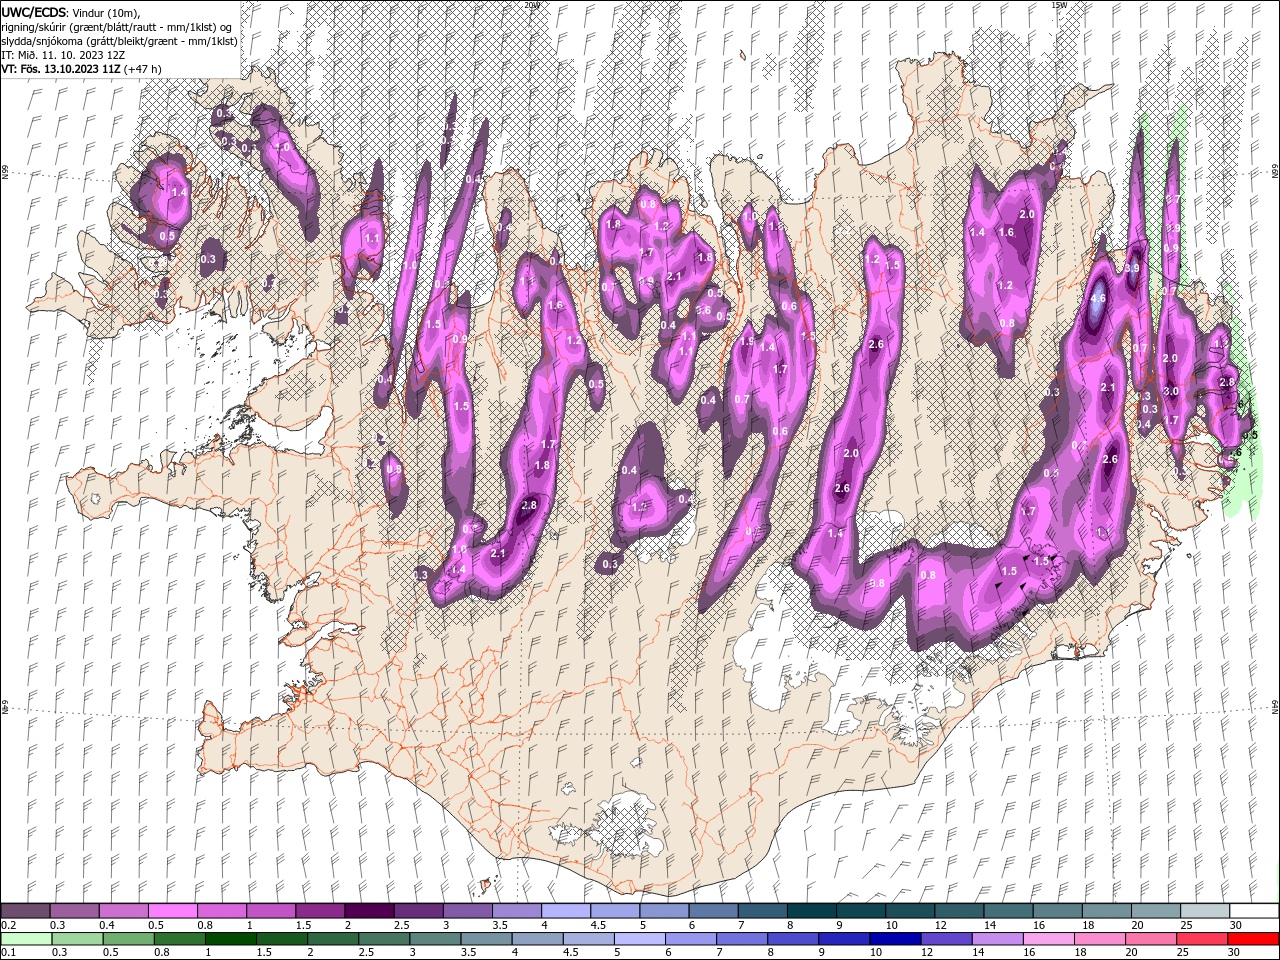Click the pale grey 25 swatch, upper legend
The height and width of the screenshot is (960, 1280).
click(1203, 910)
